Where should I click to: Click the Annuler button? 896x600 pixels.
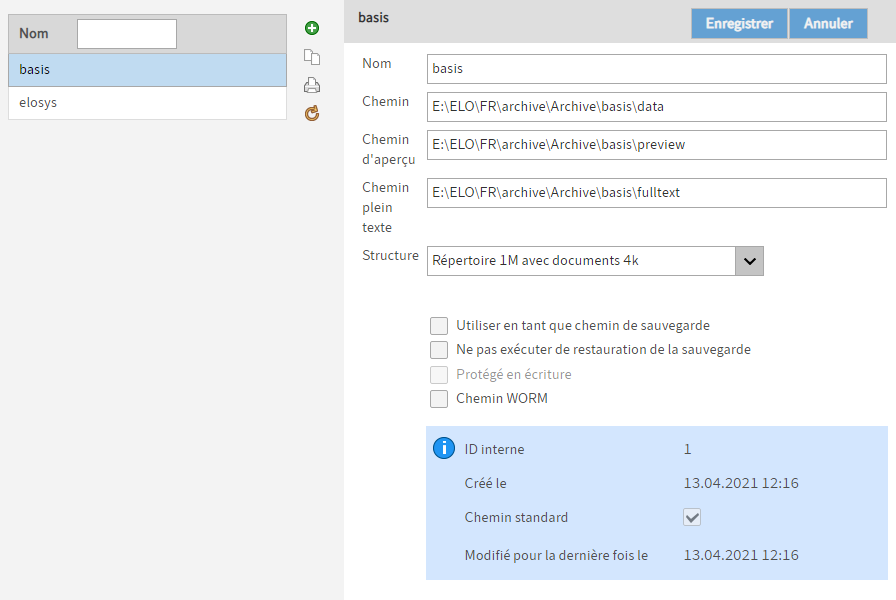click(828, 23)
